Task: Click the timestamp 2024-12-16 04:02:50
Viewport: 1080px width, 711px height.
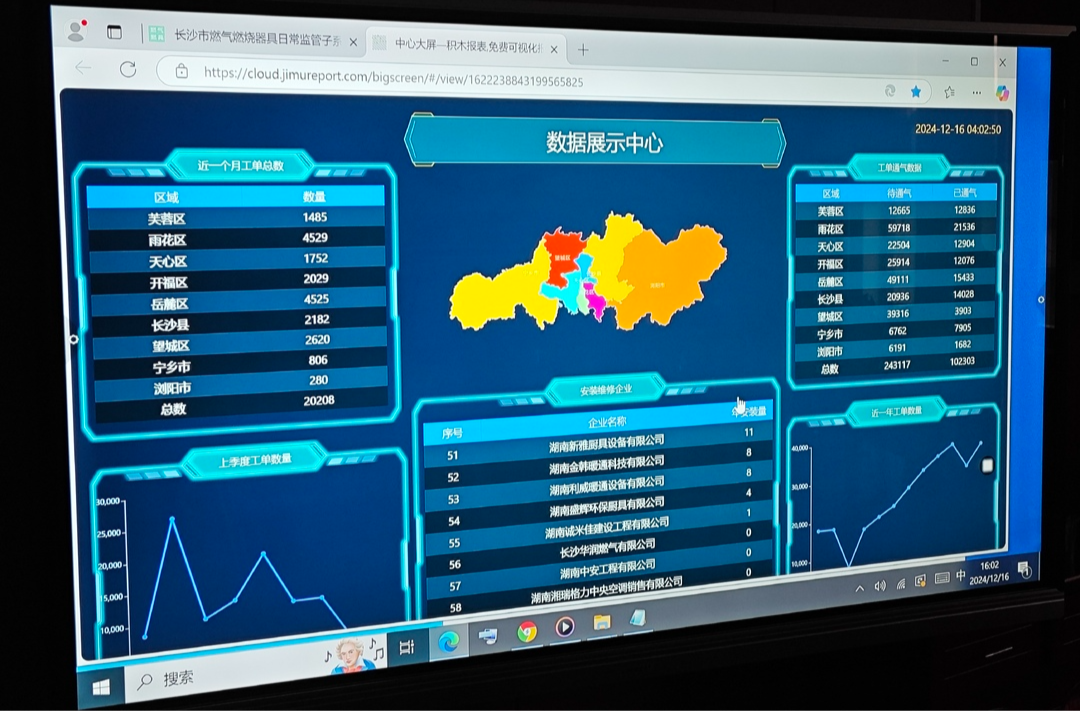Action: point(957,129)
